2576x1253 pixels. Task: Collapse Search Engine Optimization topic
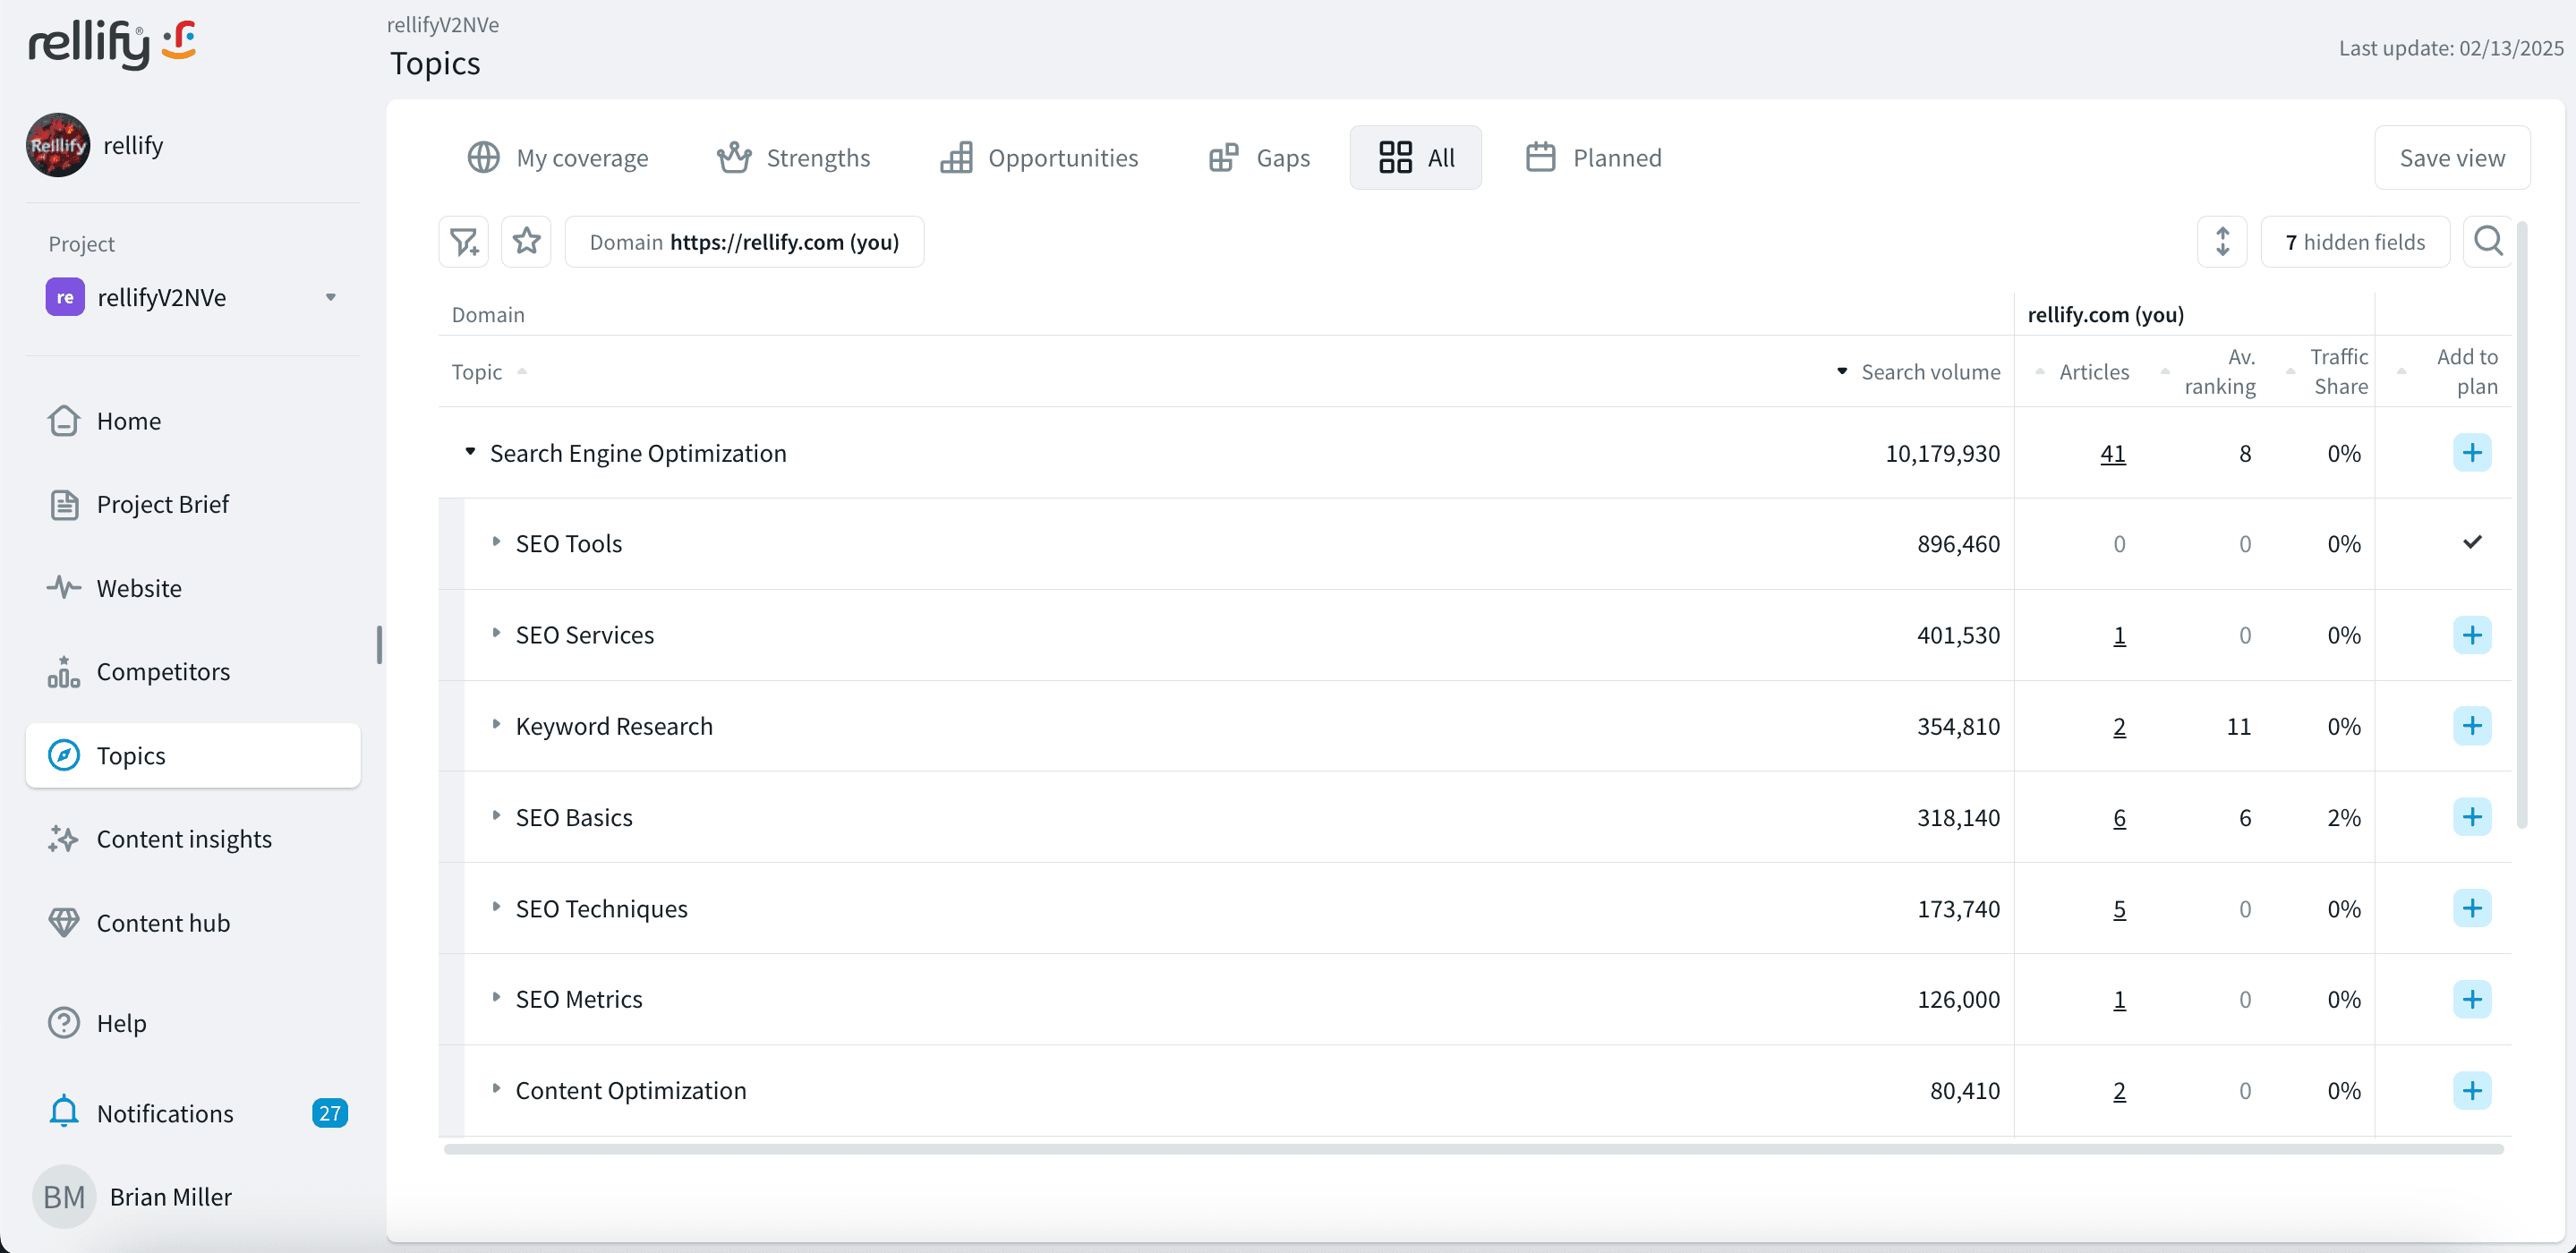pos(470,452)
